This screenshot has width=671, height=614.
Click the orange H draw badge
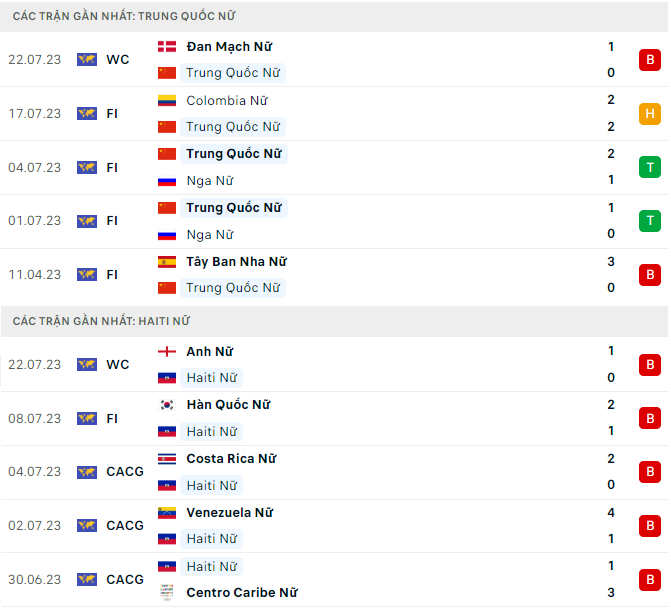tap(650, 114)
